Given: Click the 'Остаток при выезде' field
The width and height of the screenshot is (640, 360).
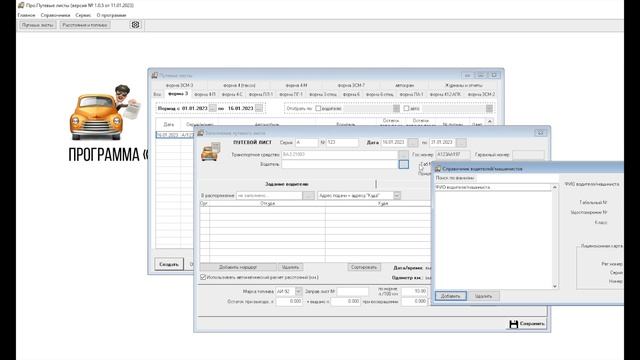Looking at the screenshot, I should pos(289,301).
